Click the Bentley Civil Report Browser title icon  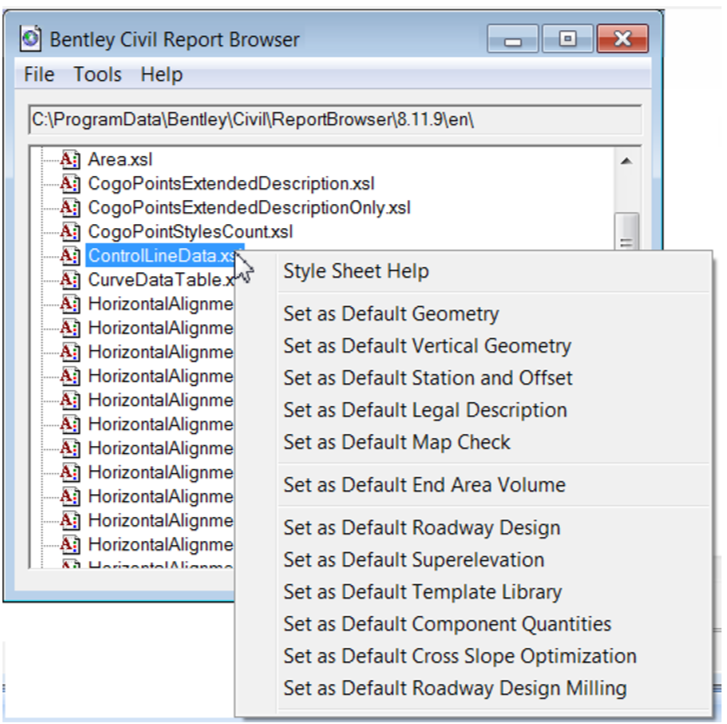(x=31, y=39)
